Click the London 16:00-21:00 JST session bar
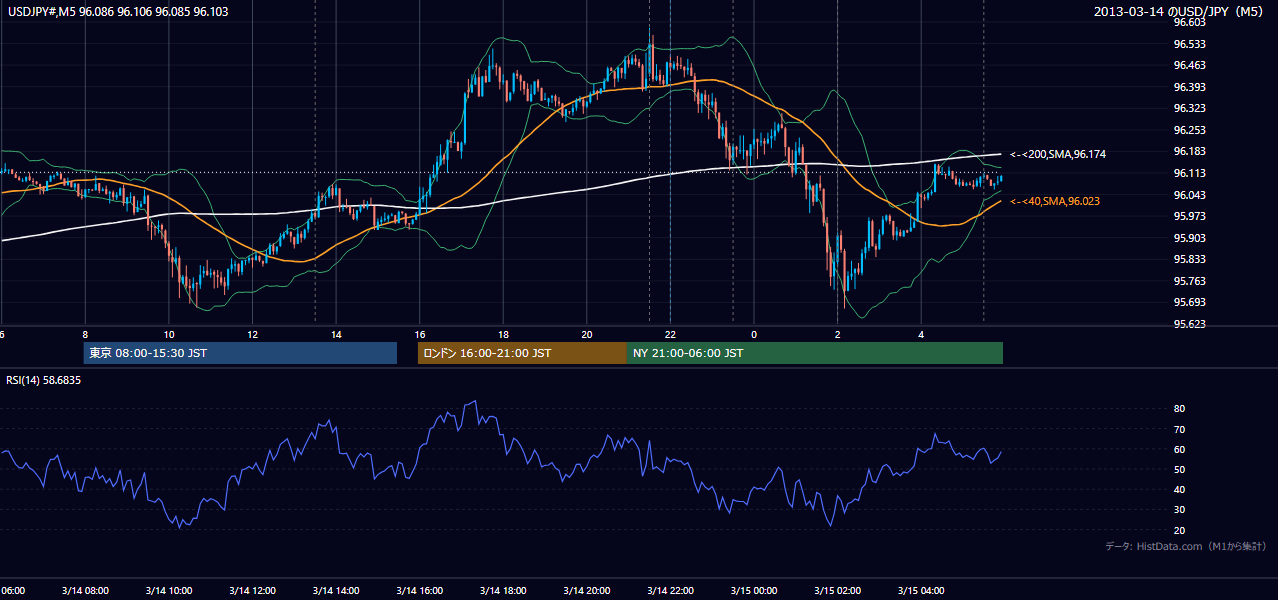 [x=522, y=353]
